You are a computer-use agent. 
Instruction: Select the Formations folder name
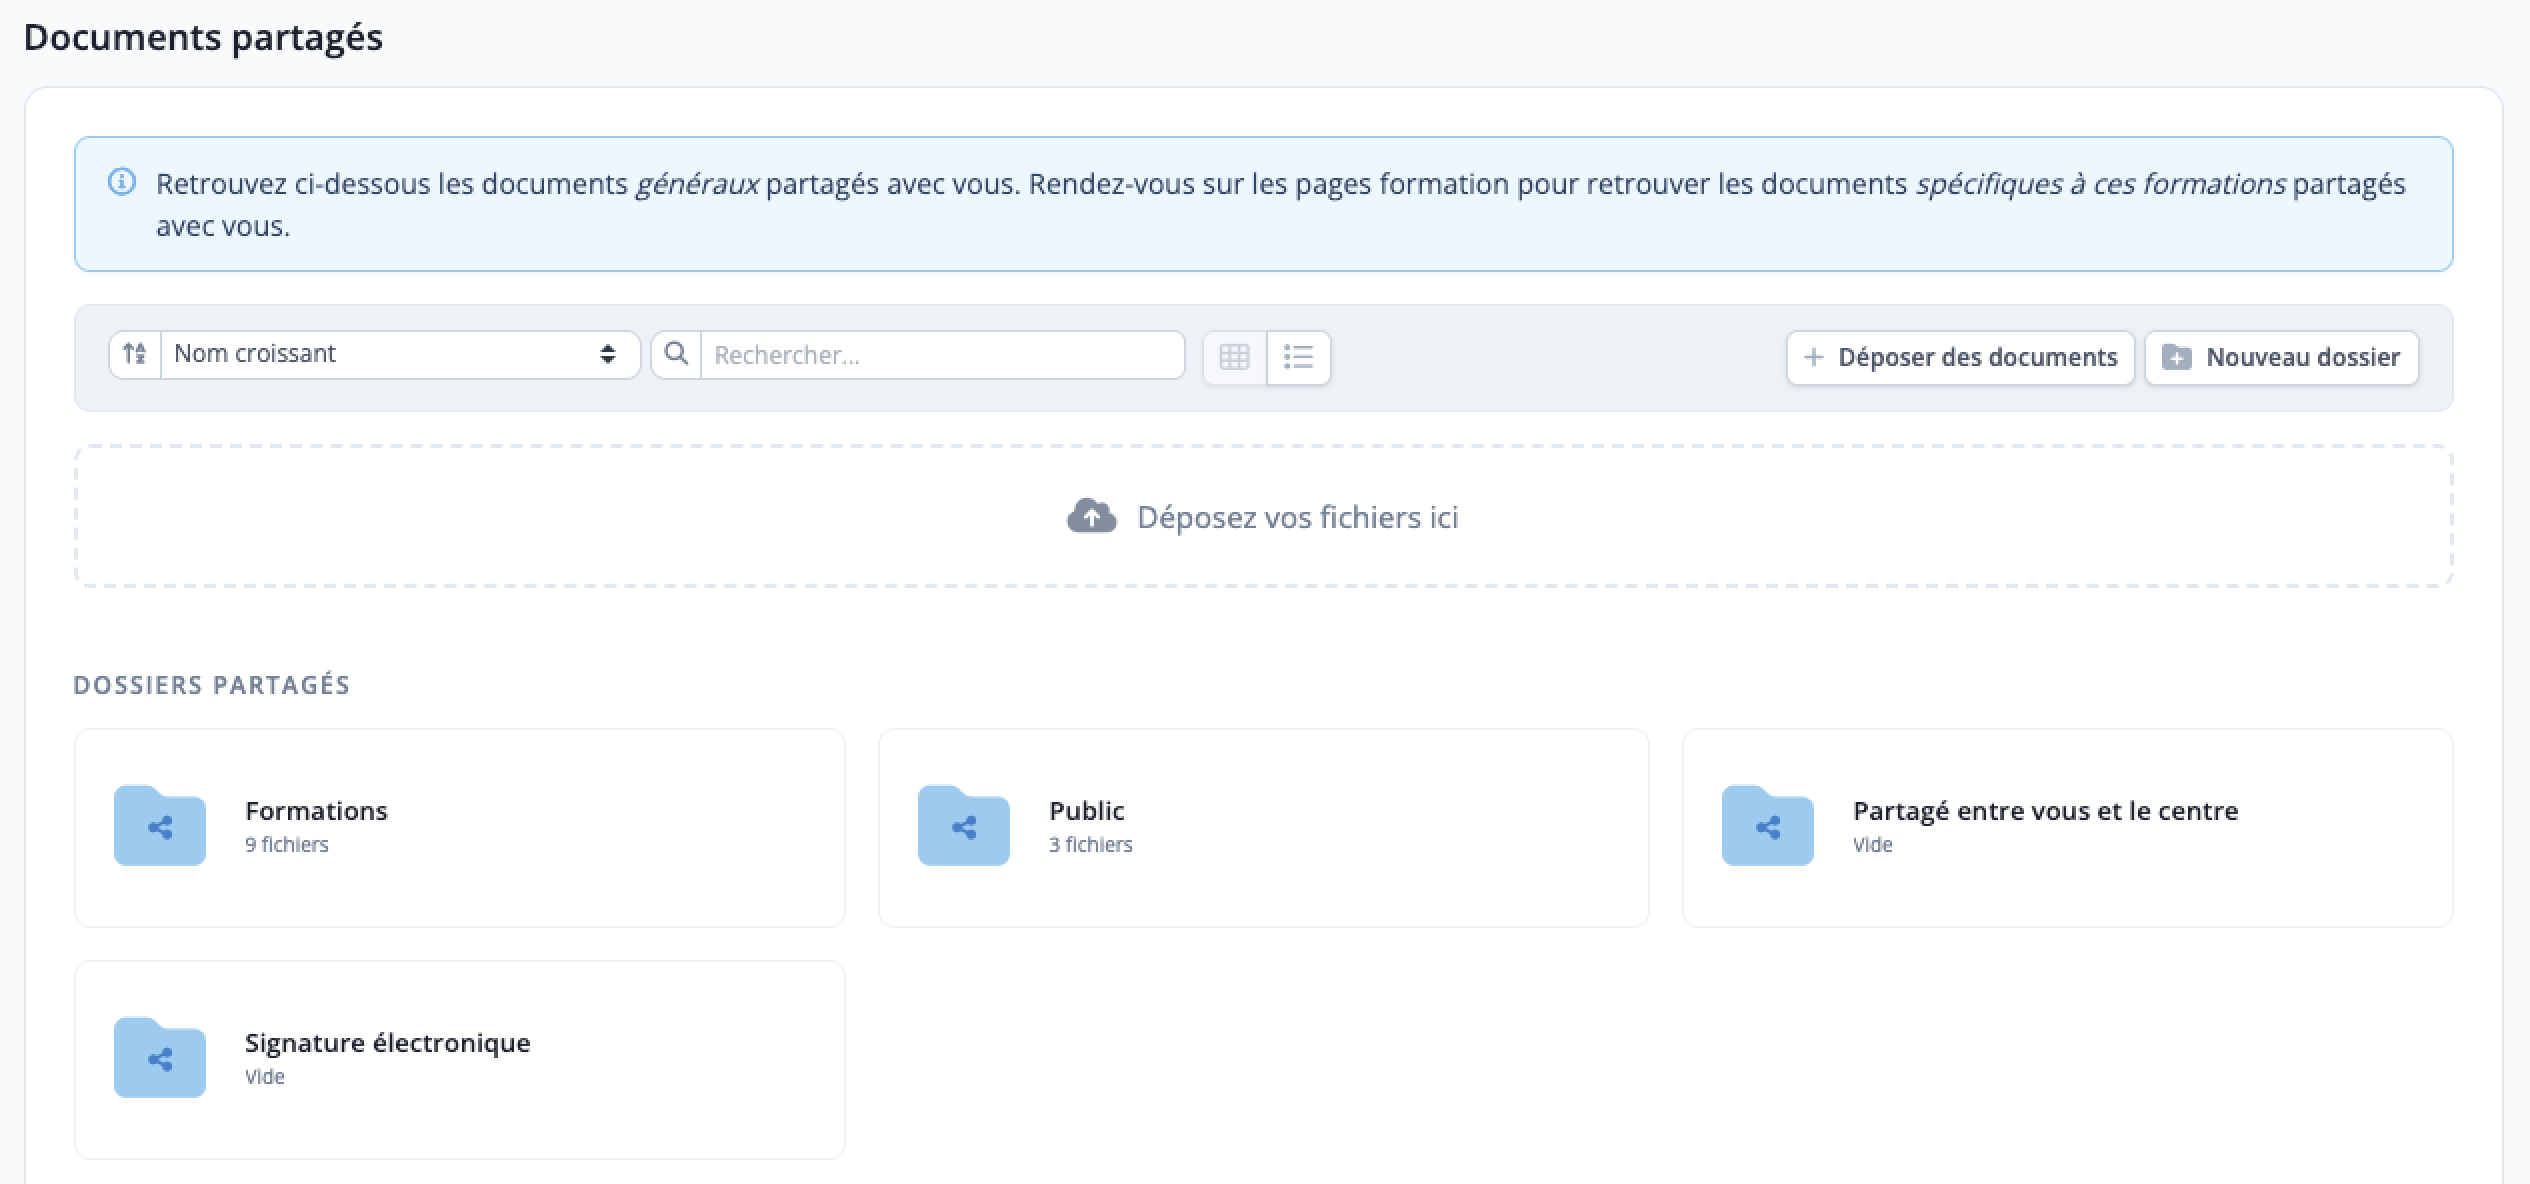pyautogui.click(x=316, y=811)
